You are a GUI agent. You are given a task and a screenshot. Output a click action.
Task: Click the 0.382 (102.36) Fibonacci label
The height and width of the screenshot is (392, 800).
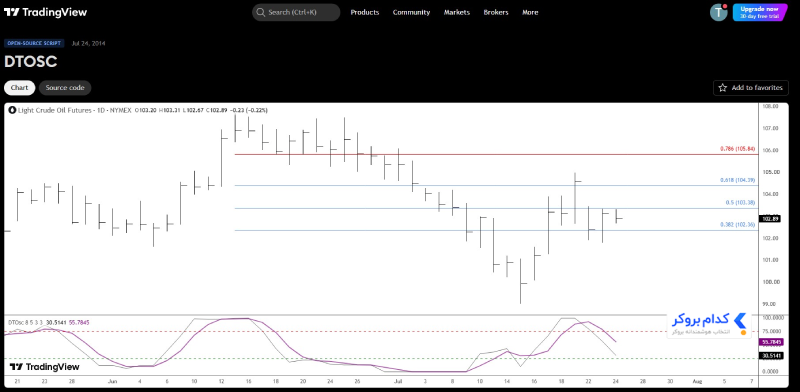pyautogui.click(x=738, y=225)
